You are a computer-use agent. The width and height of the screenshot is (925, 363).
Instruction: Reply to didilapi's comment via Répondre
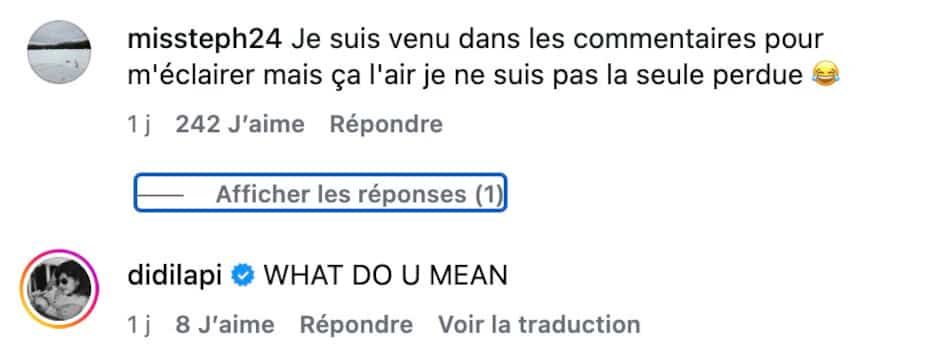pos(356,325)
